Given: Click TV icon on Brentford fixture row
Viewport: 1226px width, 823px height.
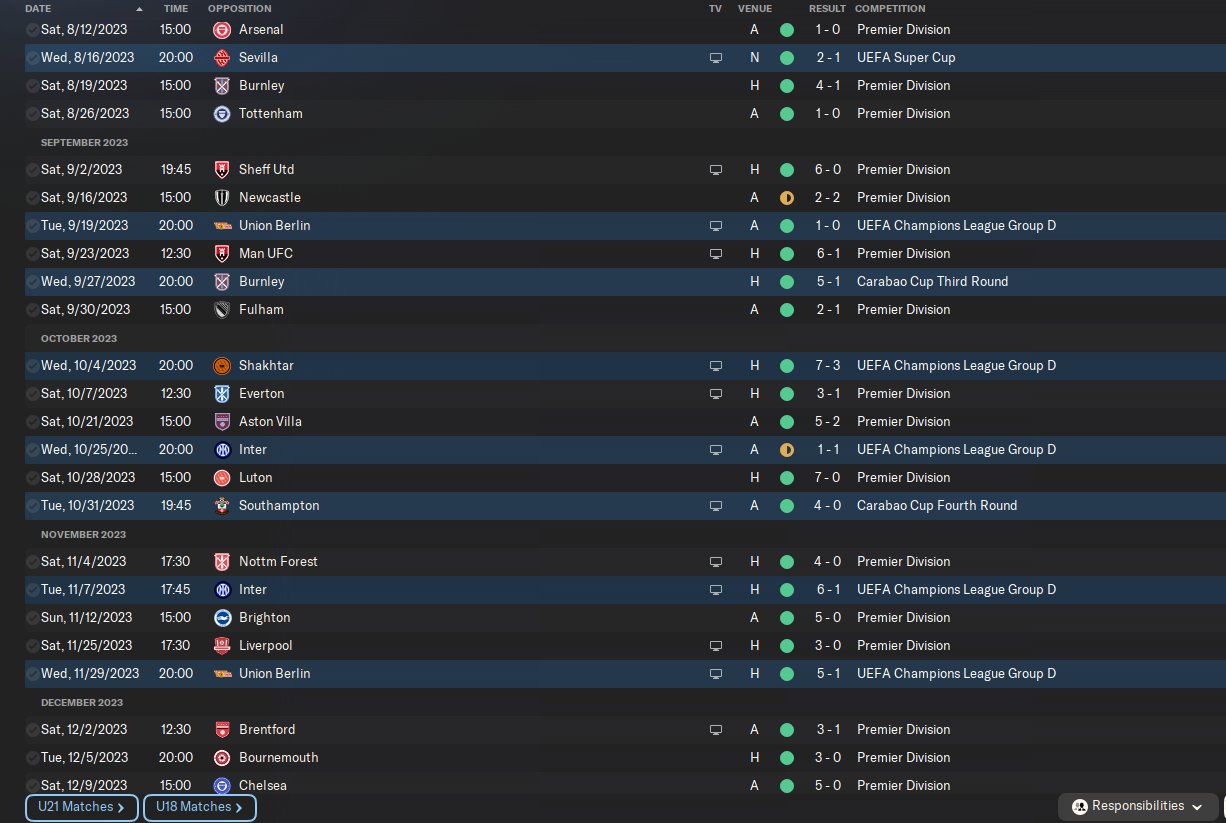Looking at the screenshot, I should (715, 730).
